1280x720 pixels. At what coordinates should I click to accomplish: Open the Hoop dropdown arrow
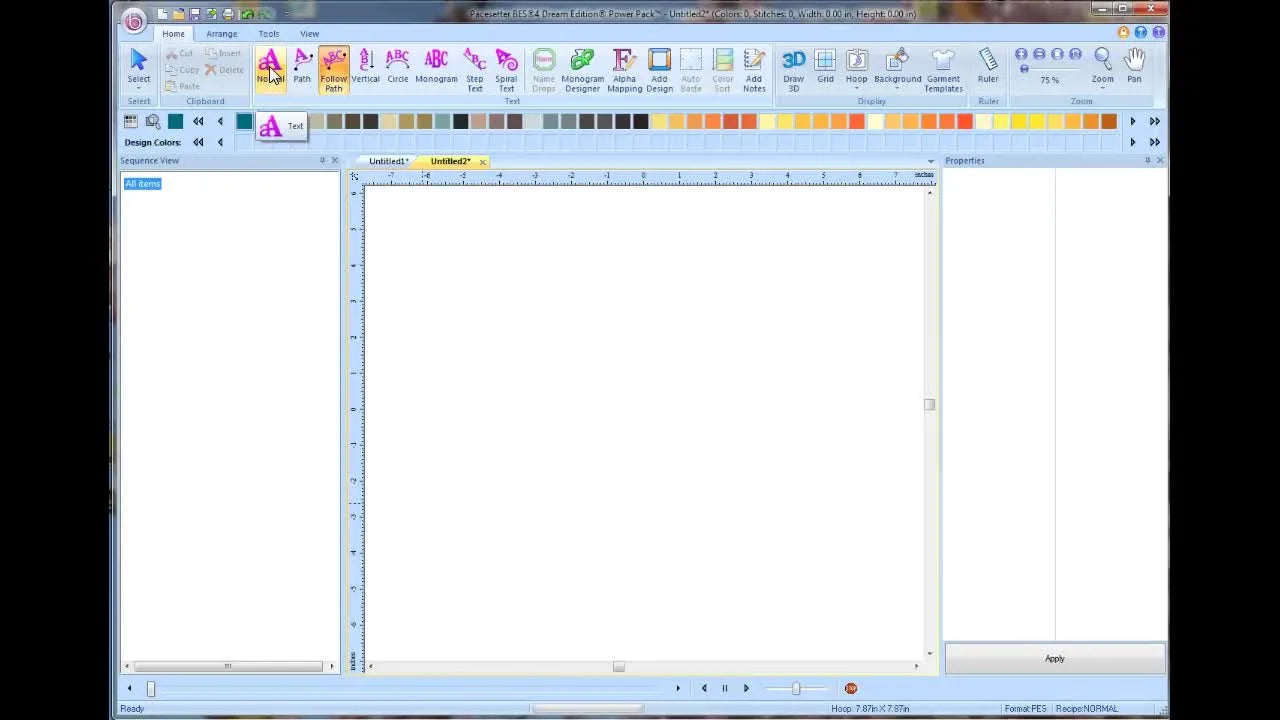[x=856, y=88]
